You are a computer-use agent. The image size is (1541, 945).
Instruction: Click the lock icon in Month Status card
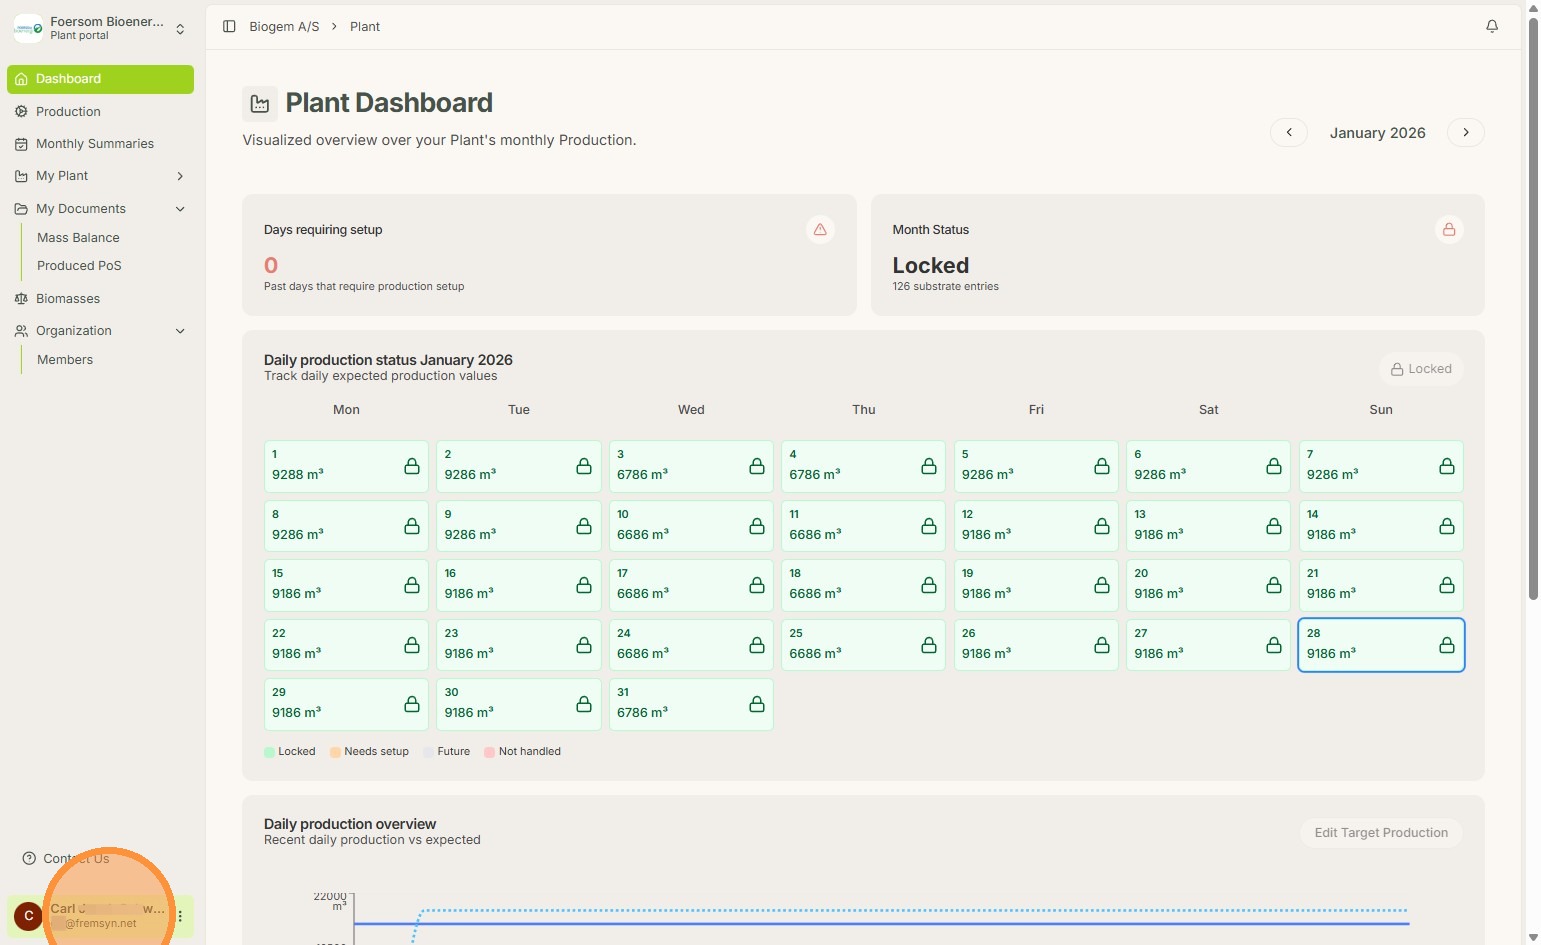(x=1448, y=230)
